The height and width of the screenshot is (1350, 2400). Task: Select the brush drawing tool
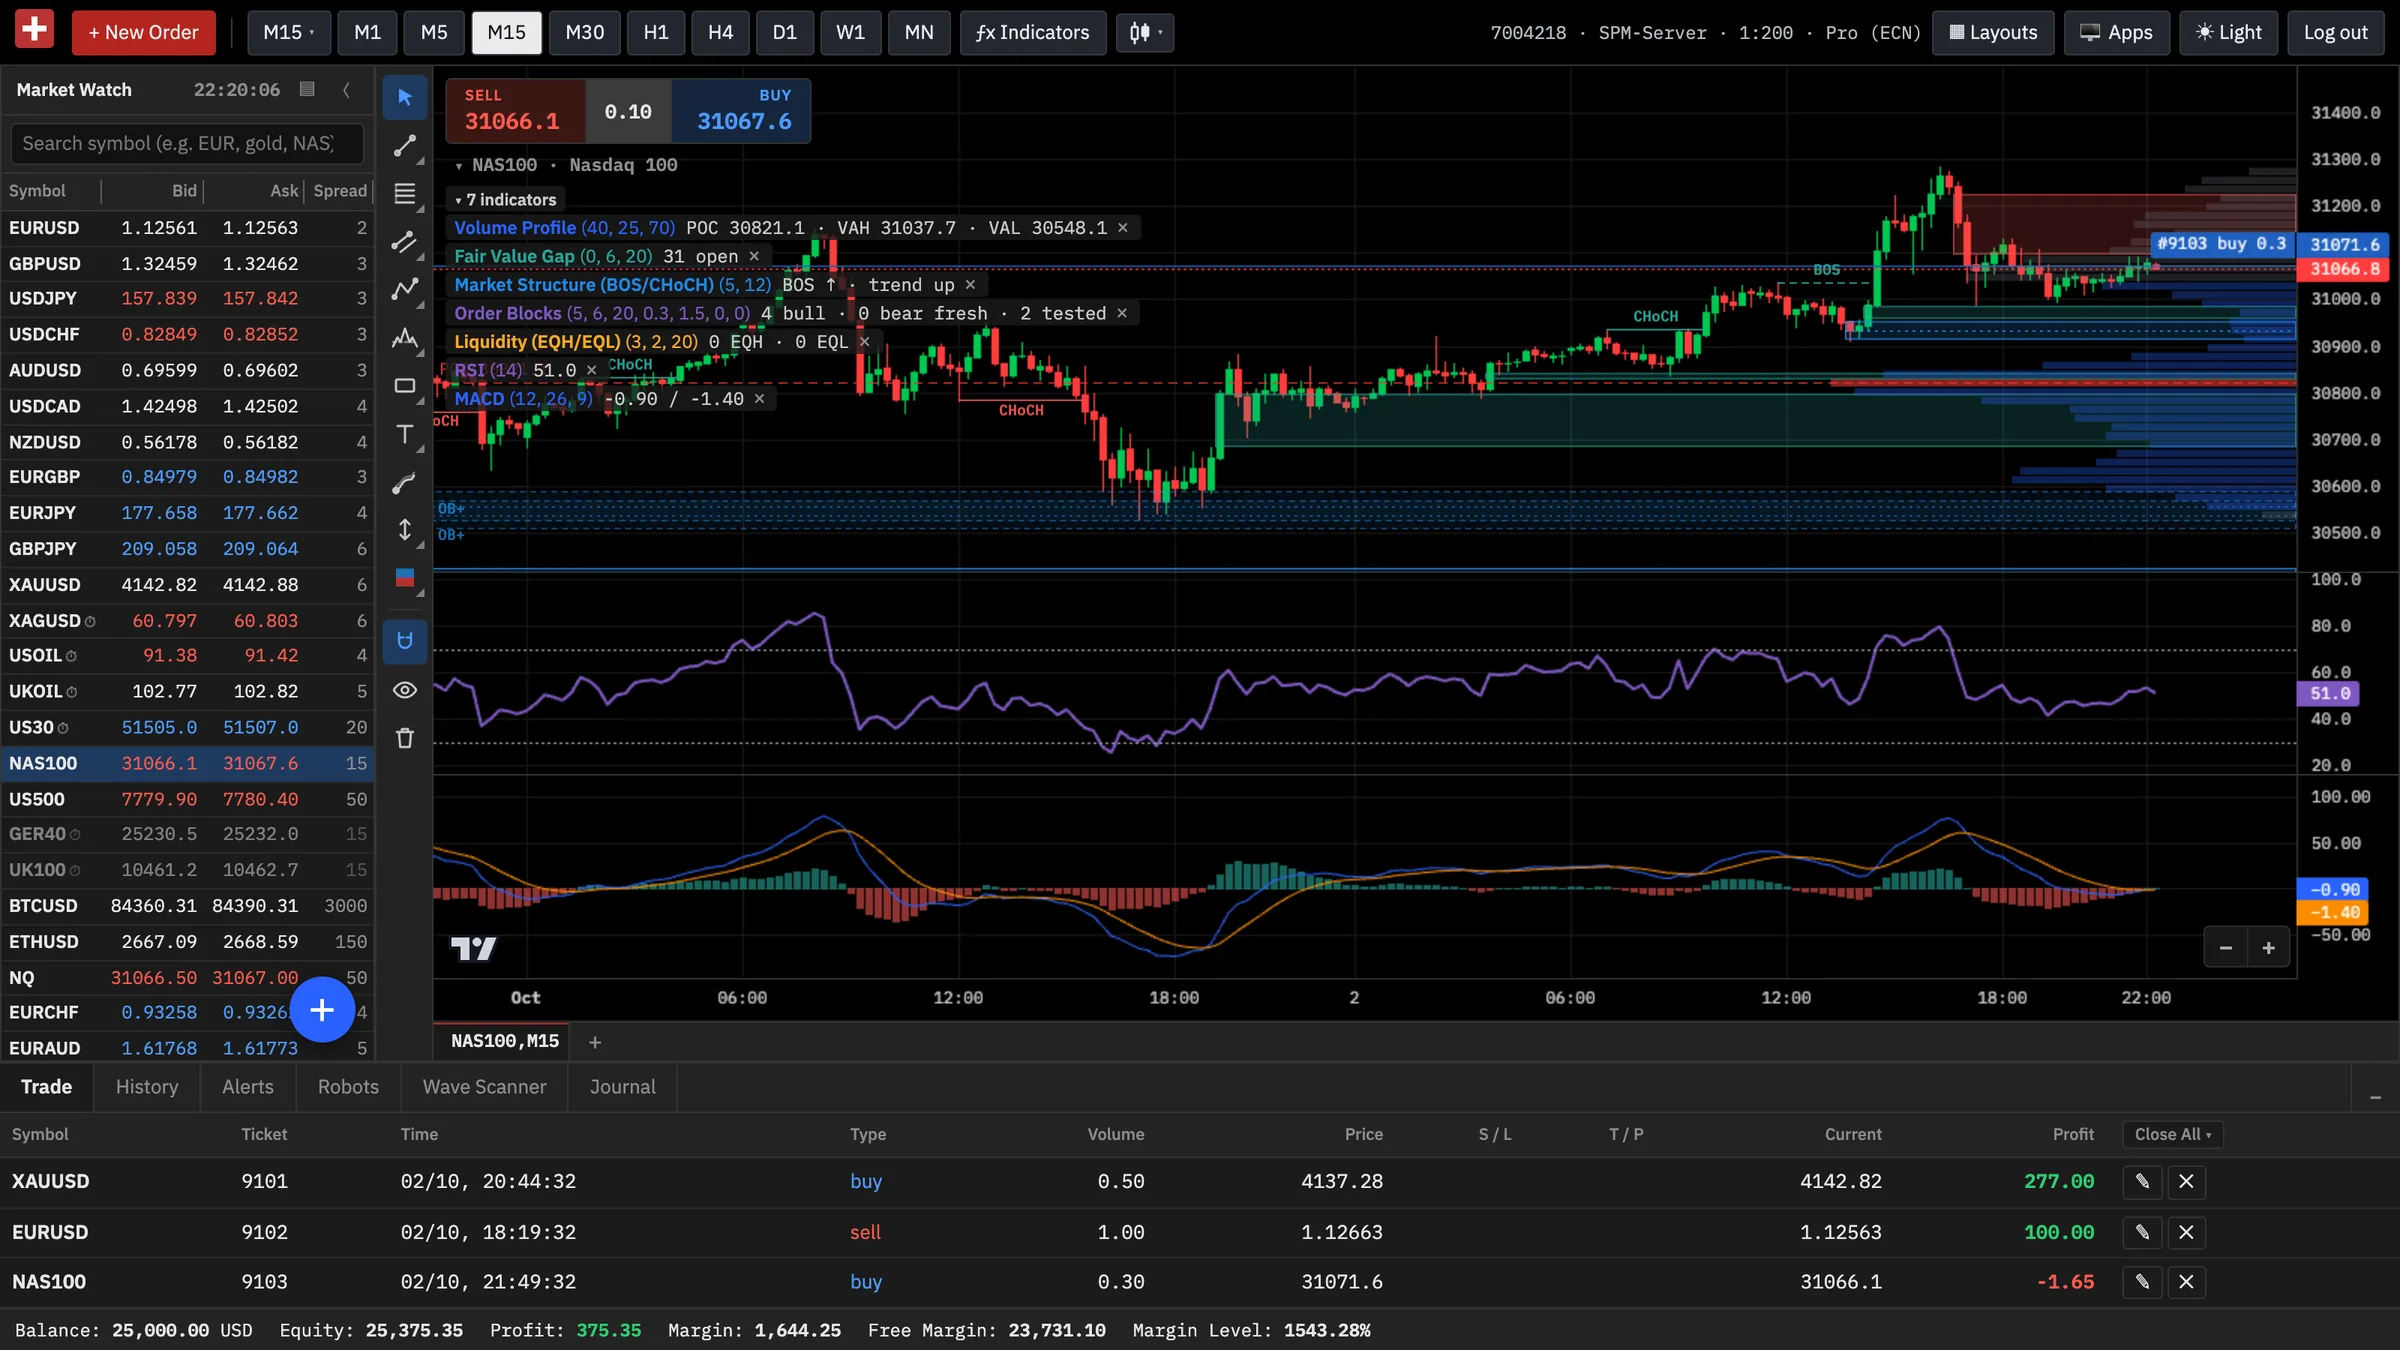pyautogui.click(x=405, y=483)
